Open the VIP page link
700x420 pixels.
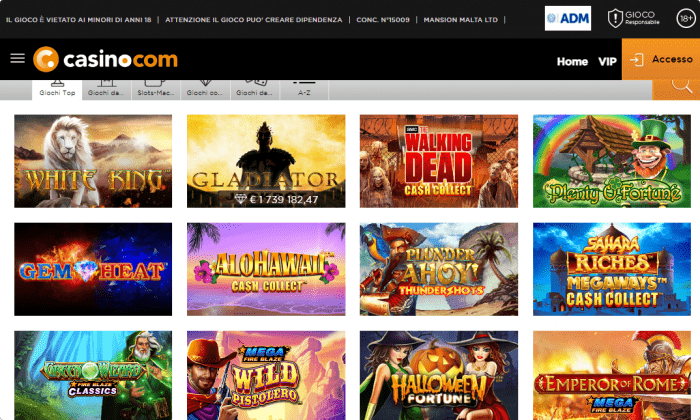point(607,61)
